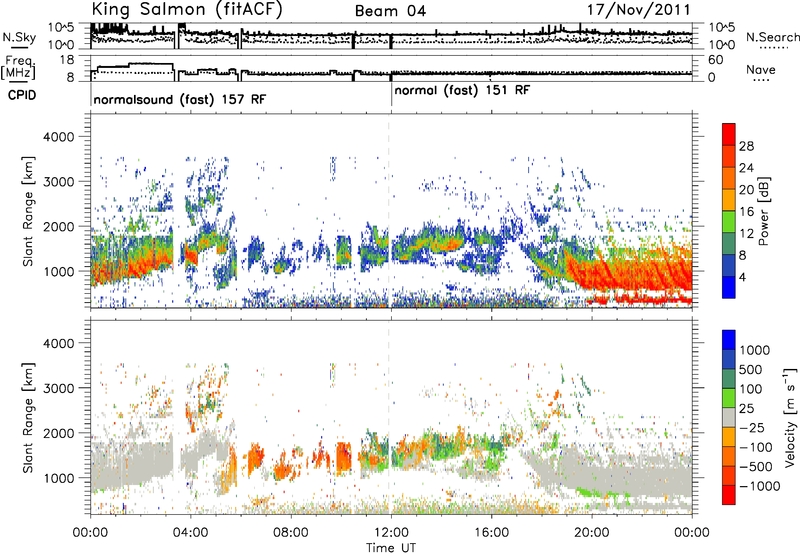Click the frequency axis value 18

pyautogui.click(x=67, y=60)
